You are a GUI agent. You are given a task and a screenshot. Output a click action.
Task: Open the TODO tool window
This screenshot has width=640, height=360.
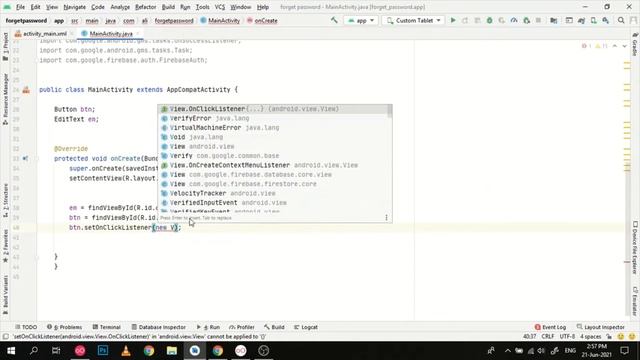[x=26, y=327]
